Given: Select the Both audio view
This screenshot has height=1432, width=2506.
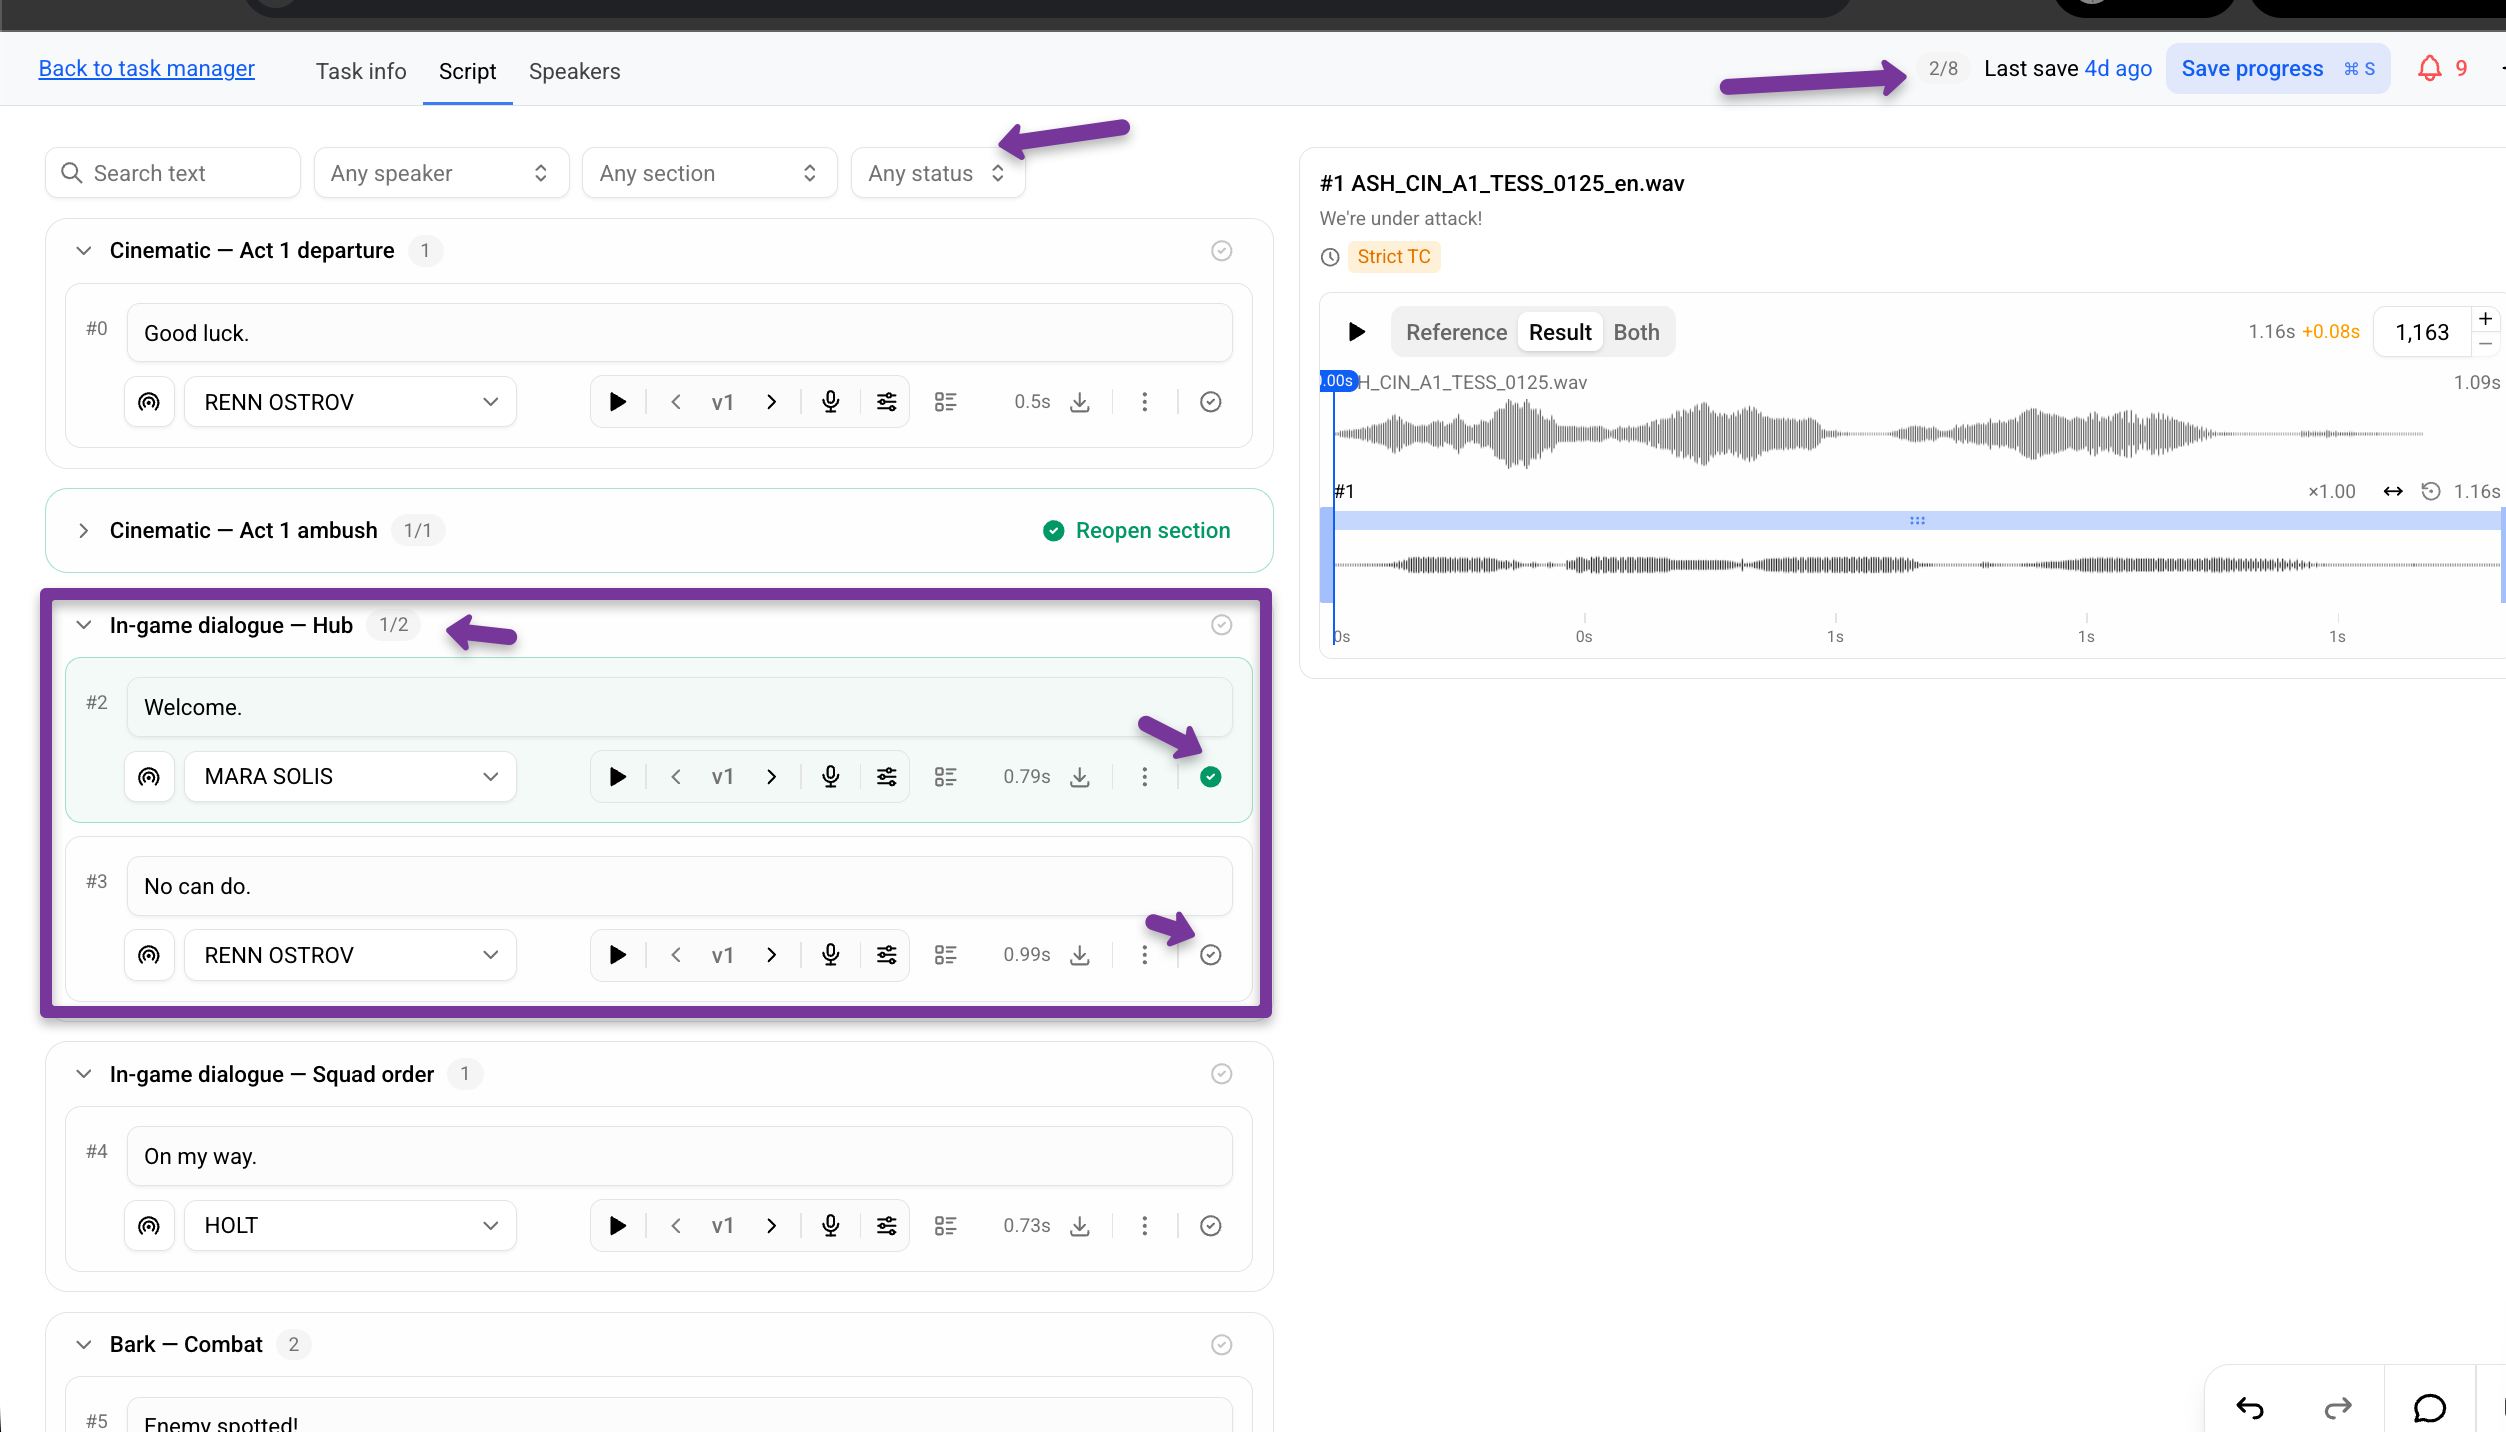Looking at the screenshot, I should pos(1636,333).
